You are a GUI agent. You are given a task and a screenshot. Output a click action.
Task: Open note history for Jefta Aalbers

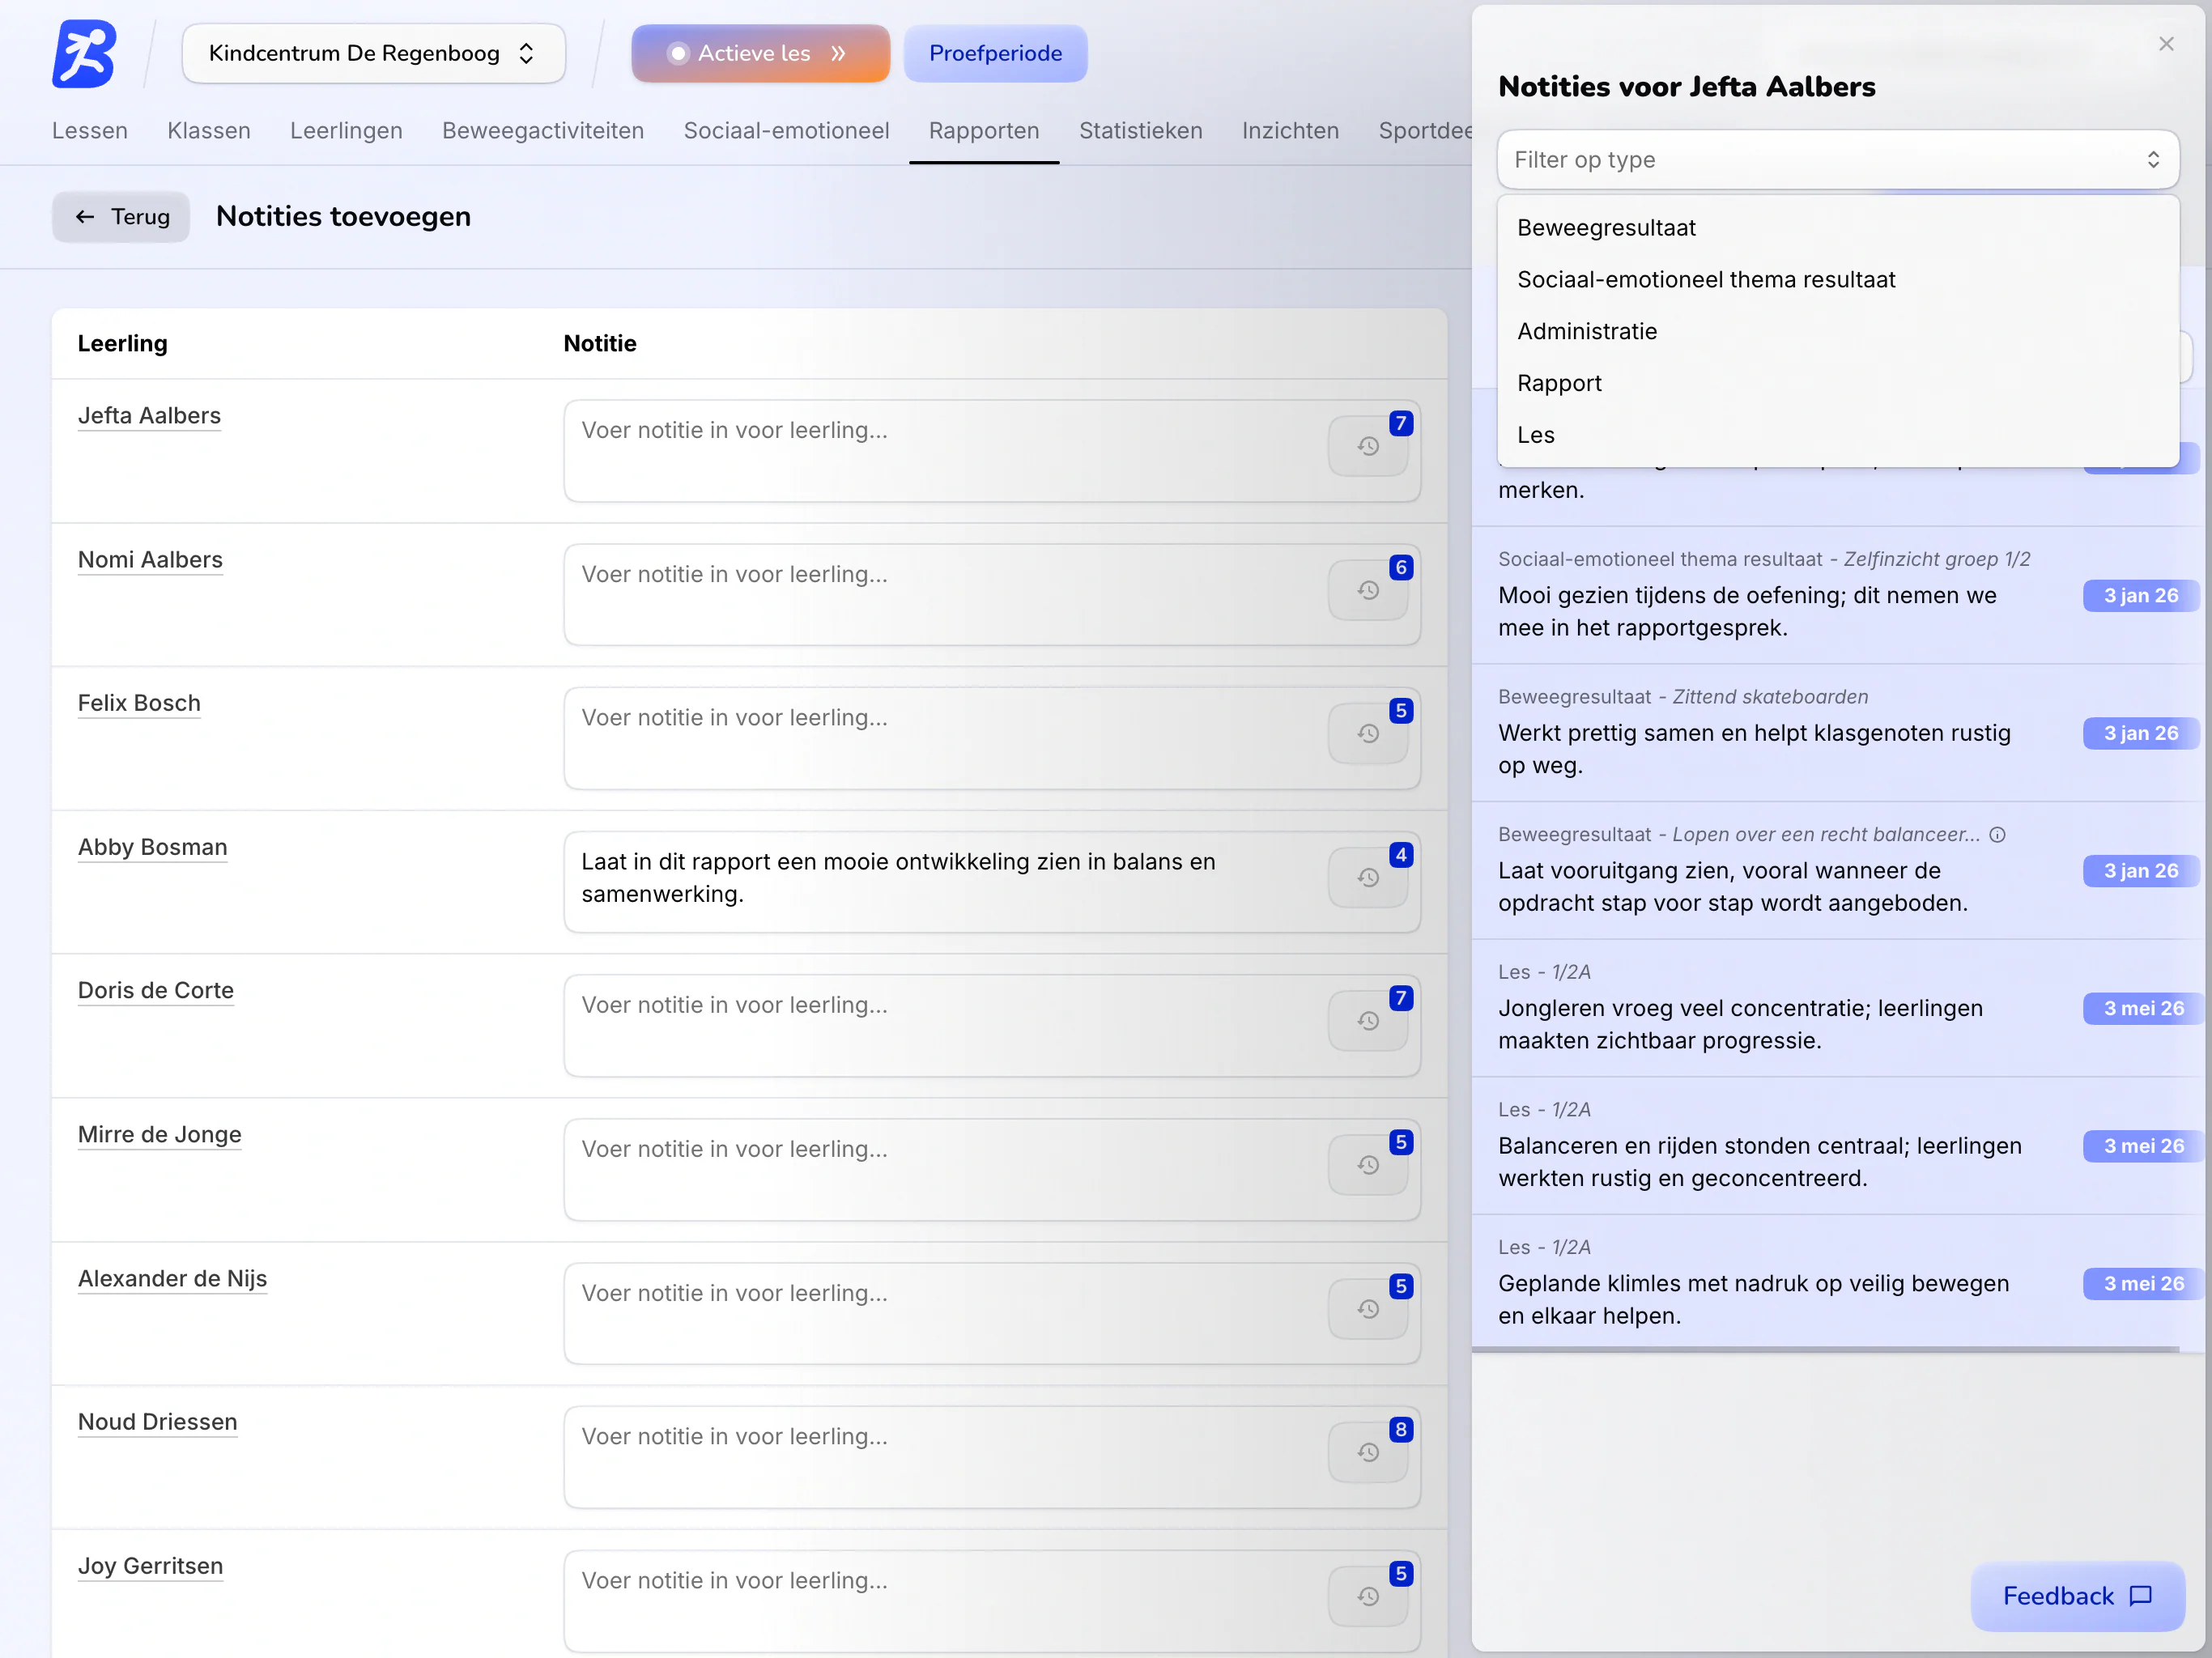click(1368, 447)
